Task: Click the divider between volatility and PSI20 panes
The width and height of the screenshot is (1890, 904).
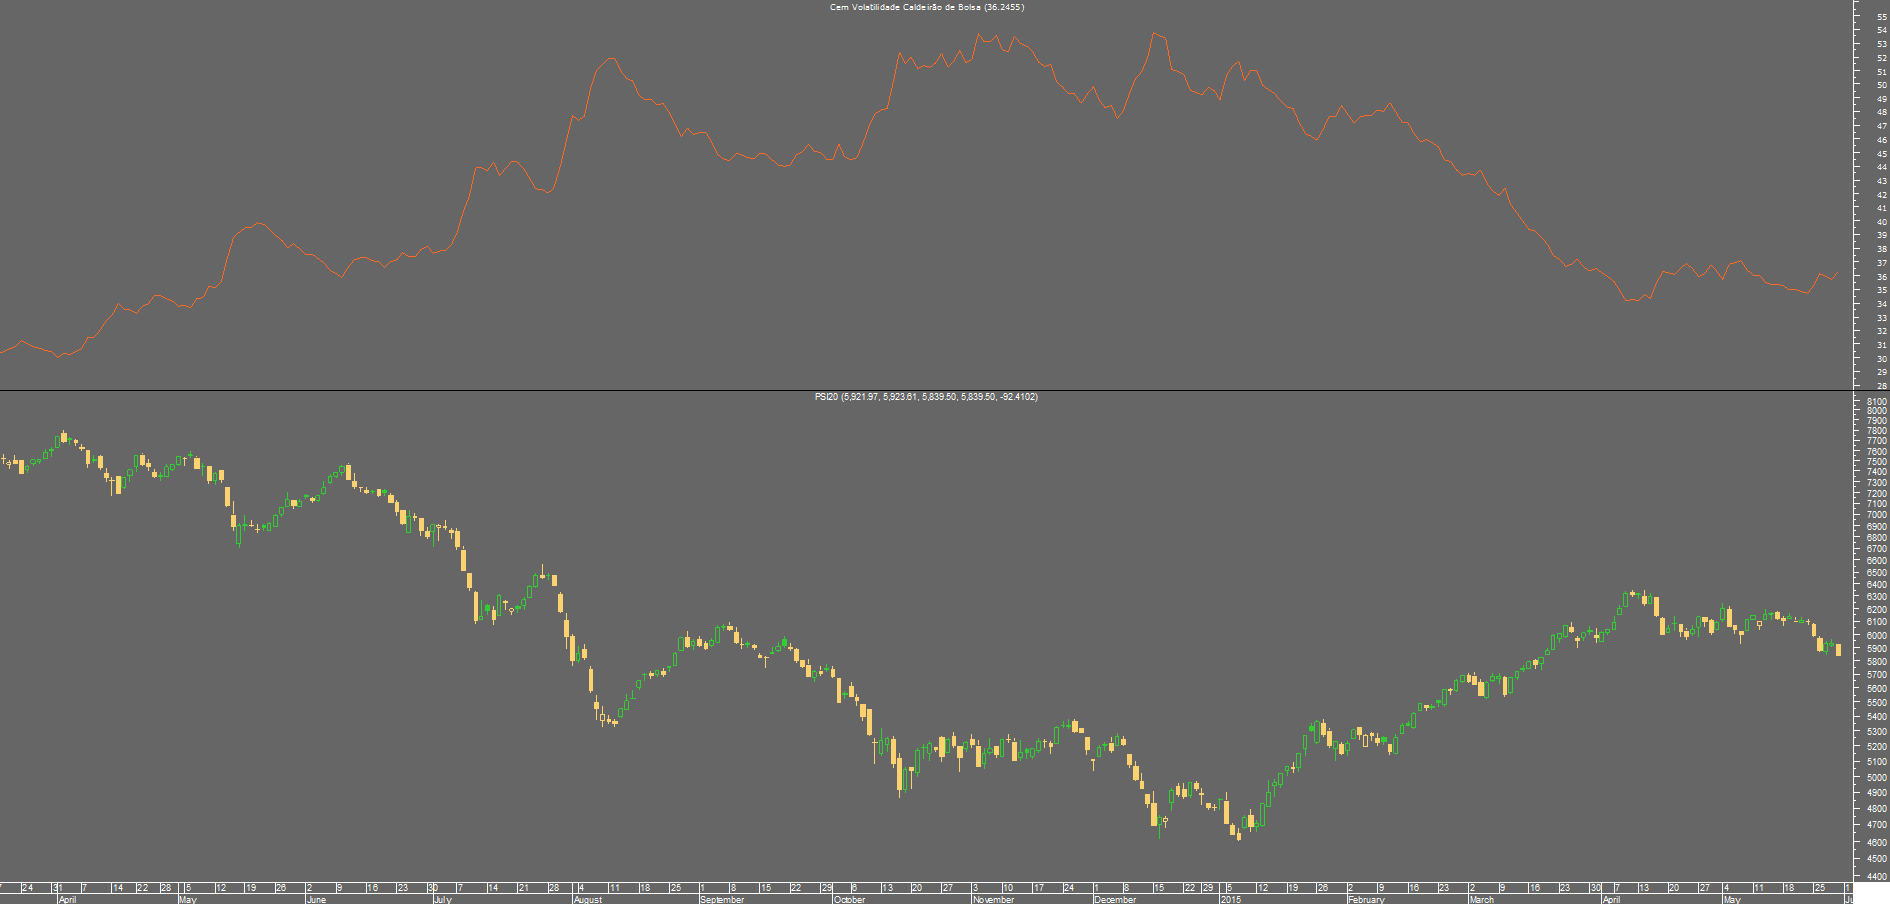Action: 945,390
